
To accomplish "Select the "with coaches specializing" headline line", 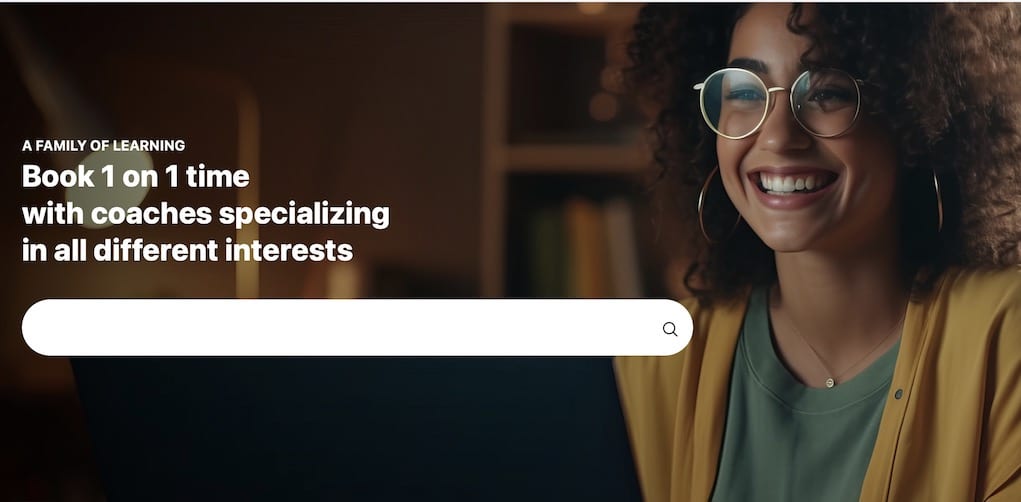I will [x=206, y=214].
